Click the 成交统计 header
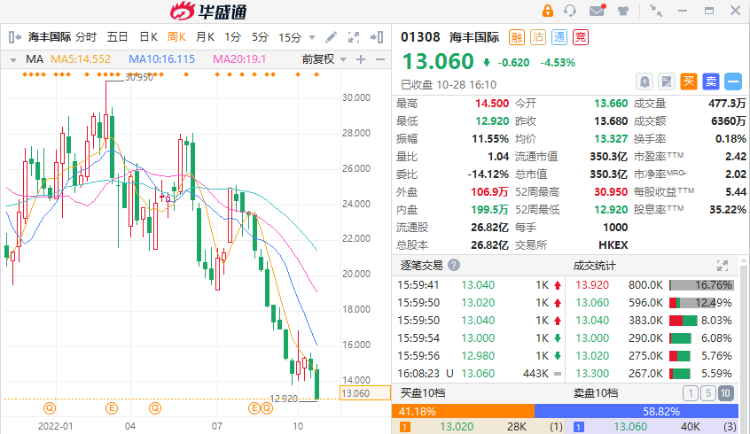This screenshot has height=434, width=750. [x=595, y=266]
